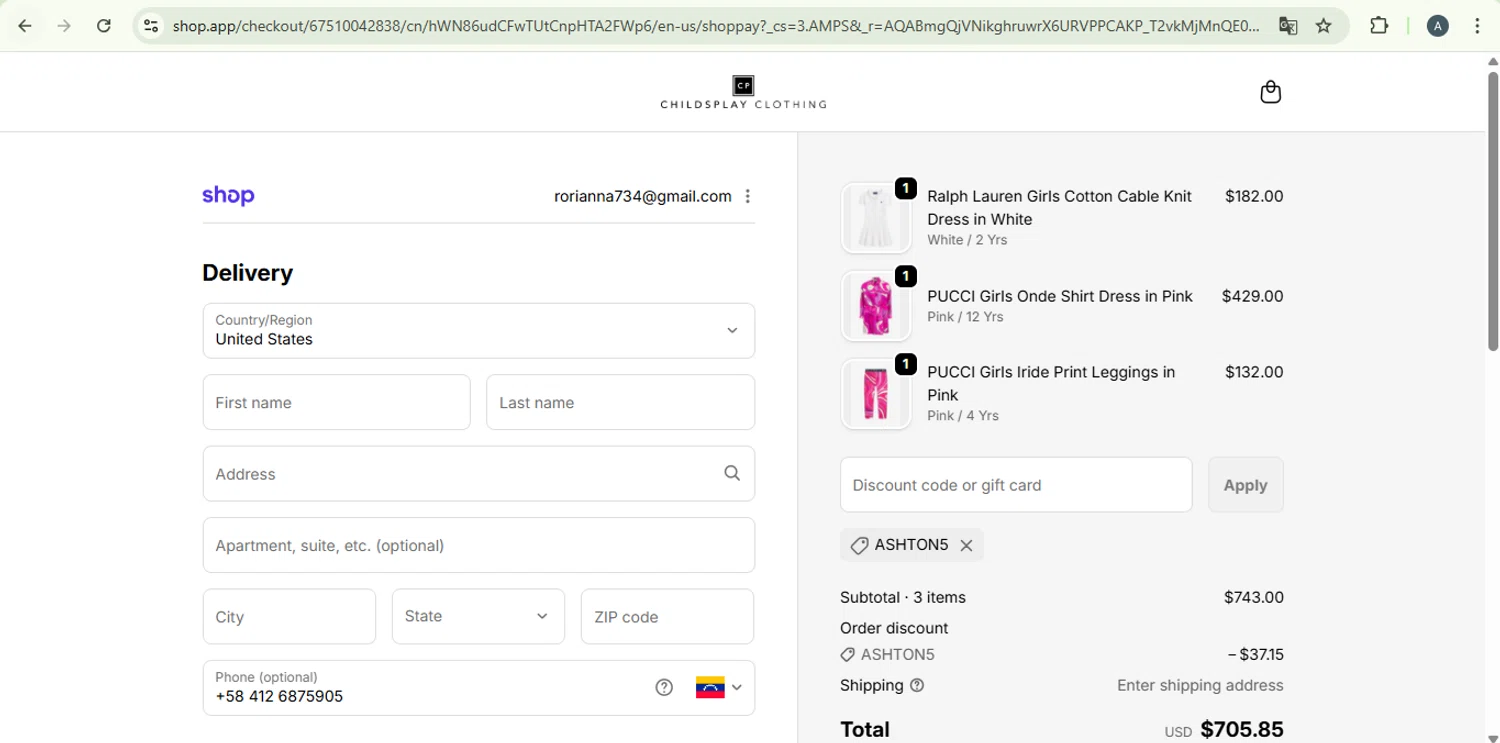This screenshot has height=743, width=1500.
Task: Click the Pink / 12 Yrs variant text
Action: [x=965, y=317]
